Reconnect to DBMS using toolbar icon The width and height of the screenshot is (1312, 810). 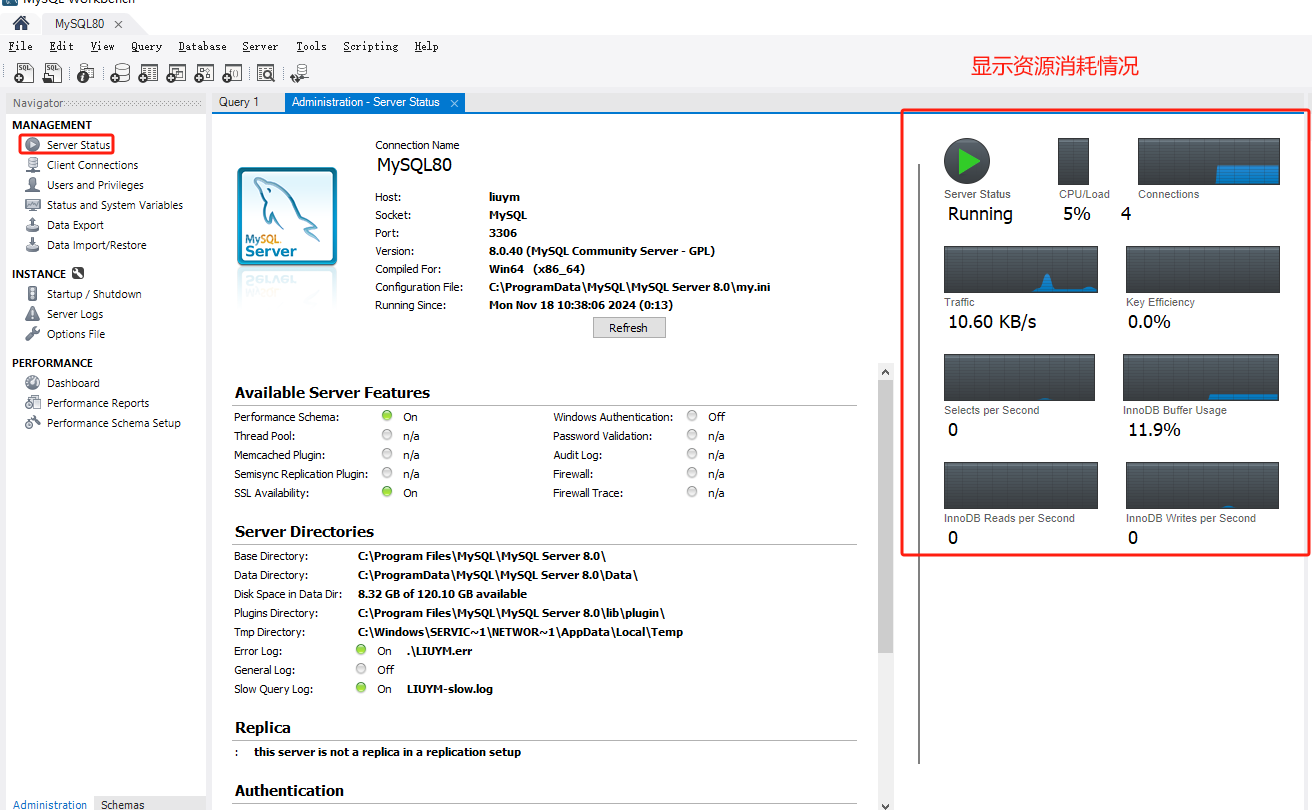click(299, 73)
